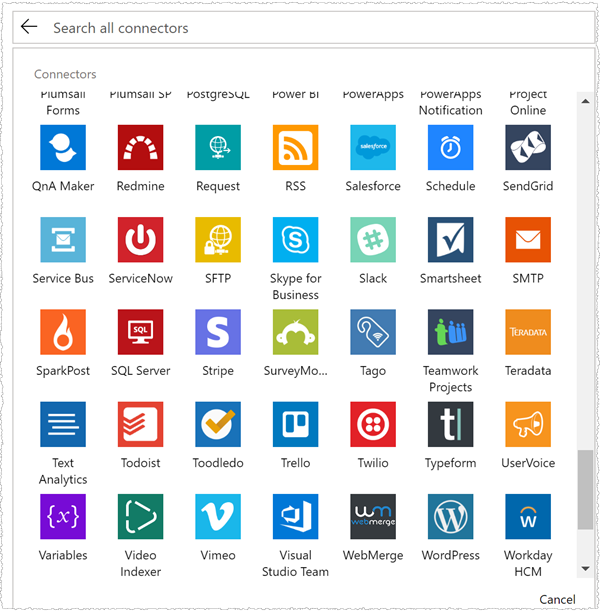600x613 pixels.
Task: Select the Tago tag icon
Action: (373, 332)
